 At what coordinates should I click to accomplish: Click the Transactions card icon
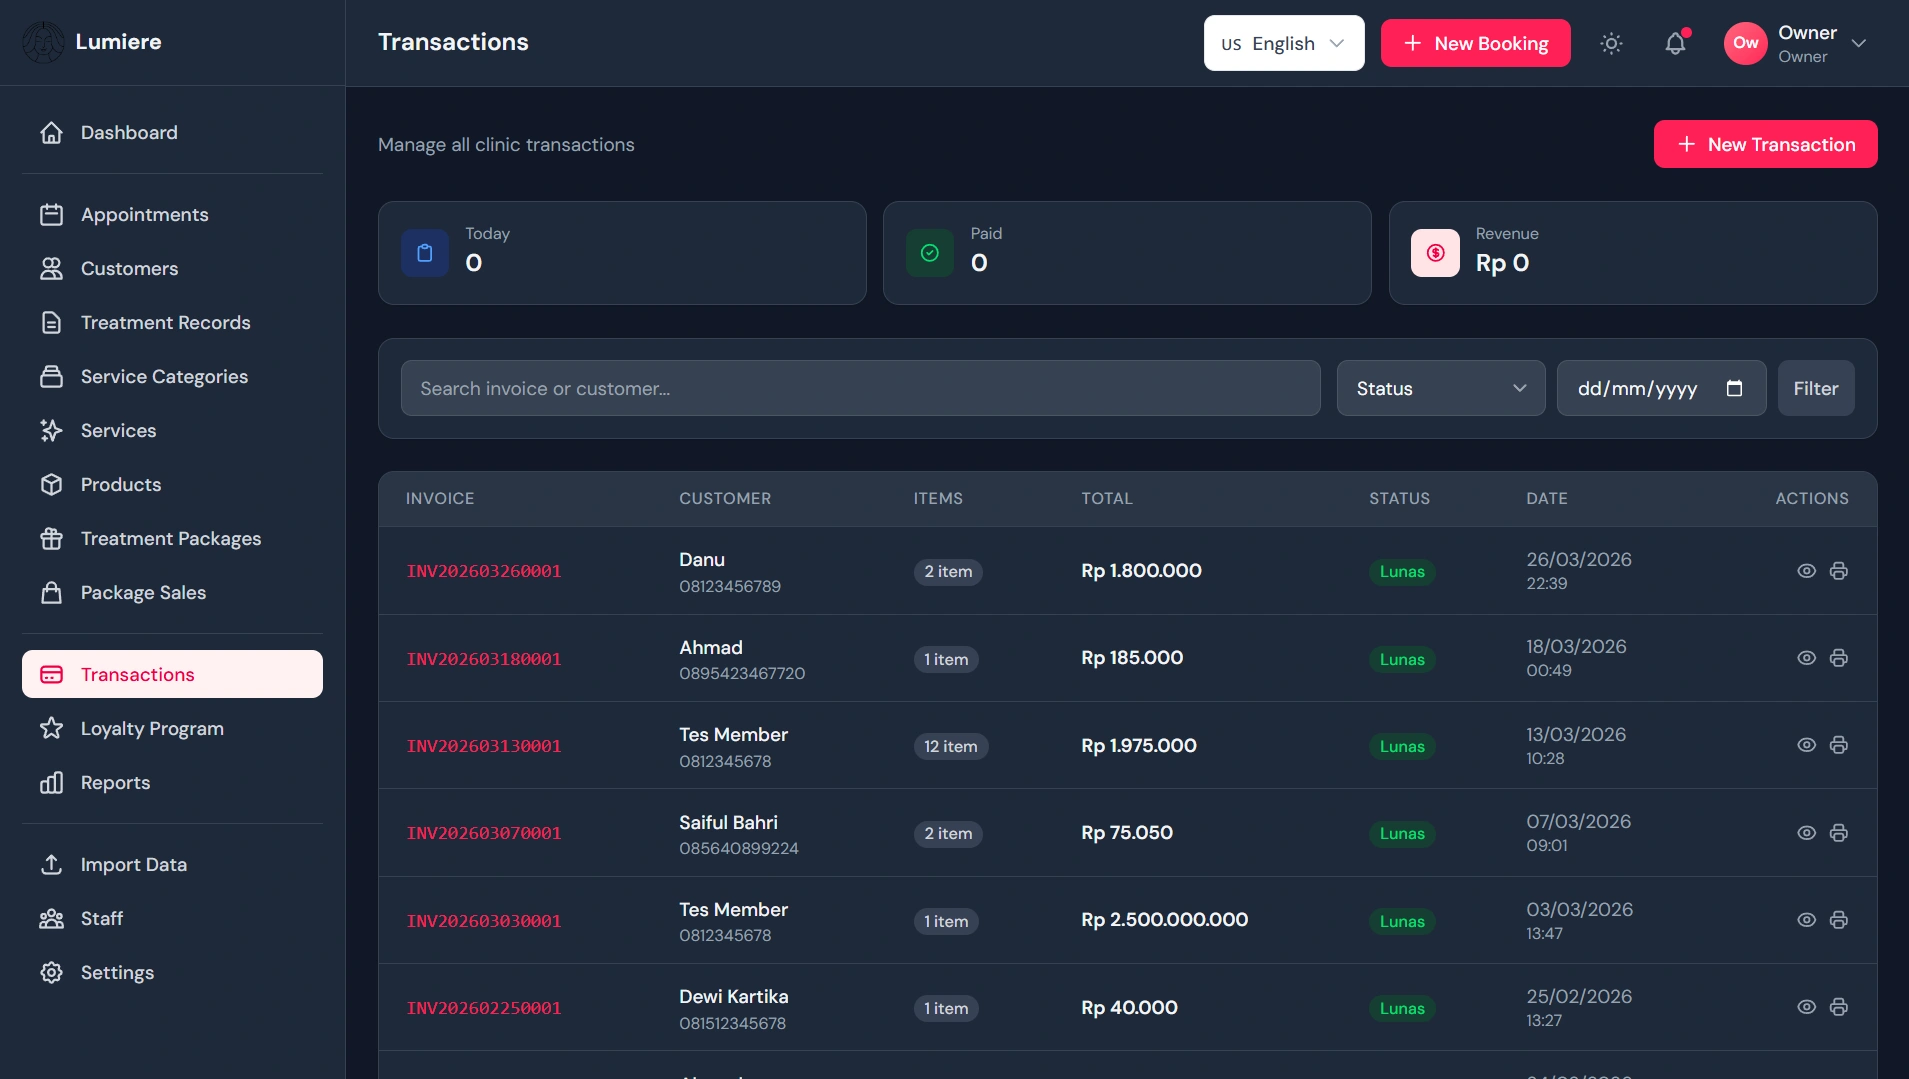point(51,674)
